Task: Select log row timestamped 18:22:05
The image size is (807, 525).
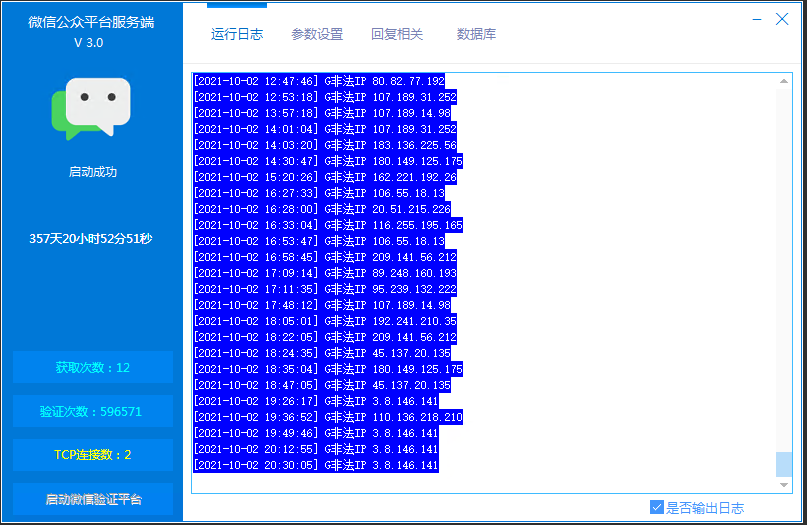Action: pyautogui.click(x=325, y=337)
